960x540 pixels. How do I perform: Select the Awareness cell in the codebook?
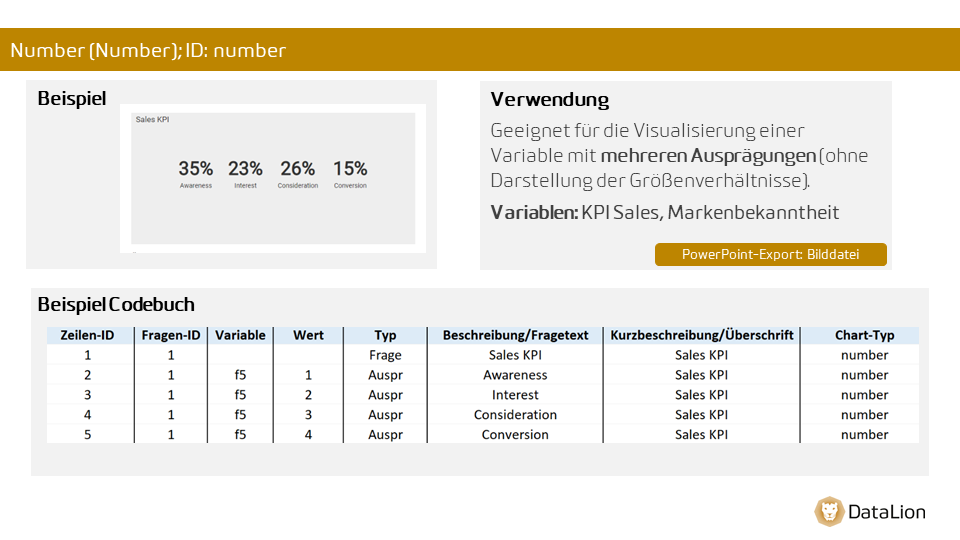(516, 375)
